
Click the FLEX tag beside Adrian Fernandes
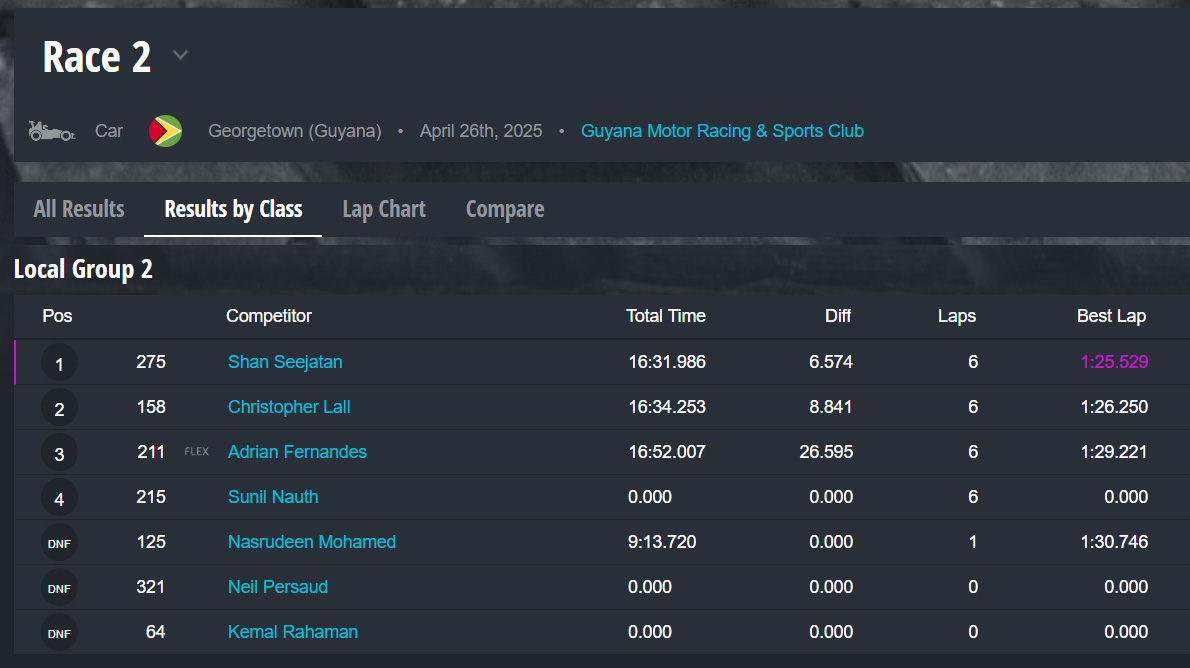tap(197, 452)
